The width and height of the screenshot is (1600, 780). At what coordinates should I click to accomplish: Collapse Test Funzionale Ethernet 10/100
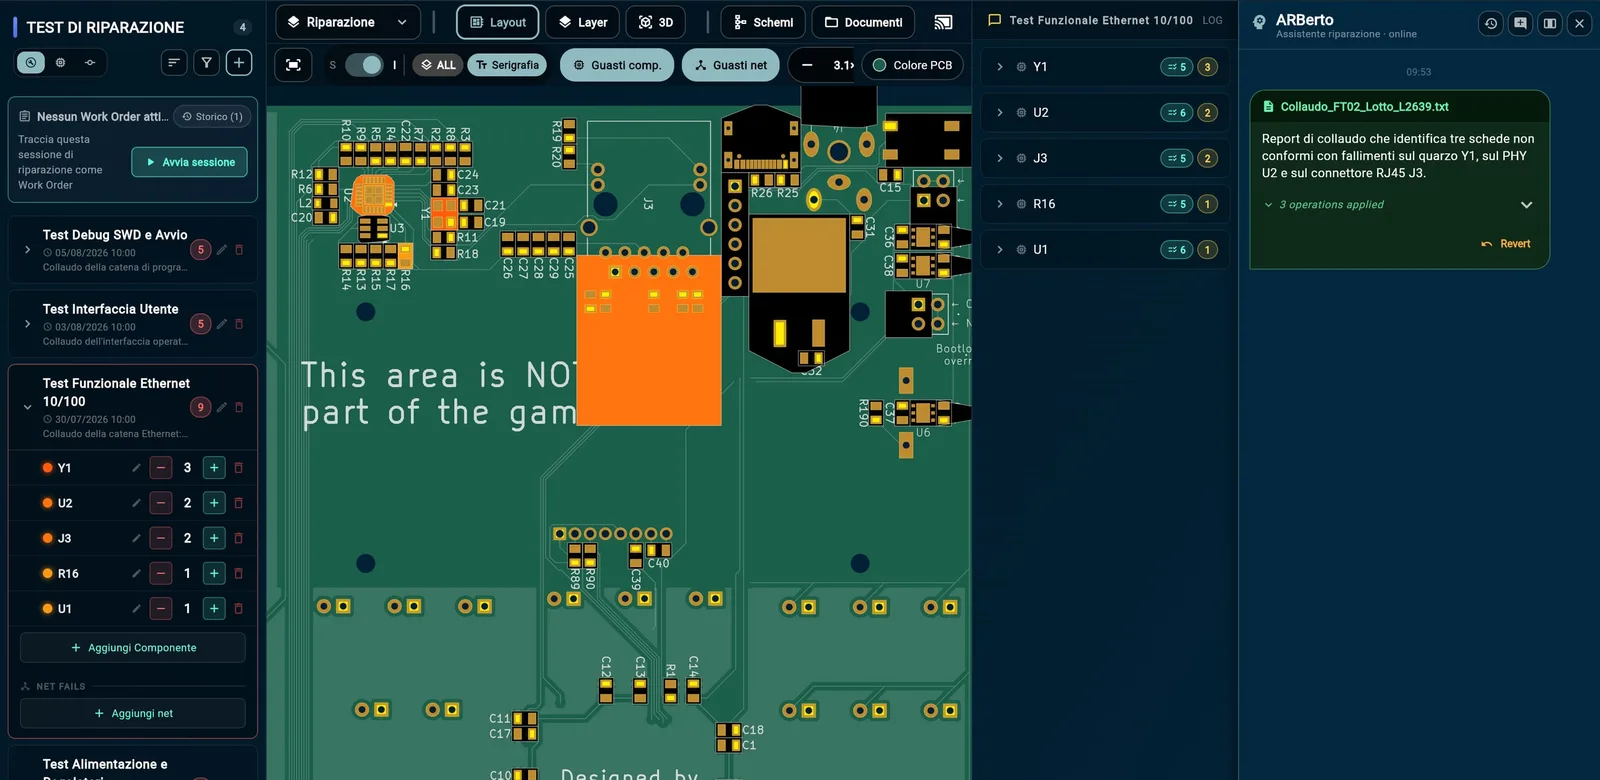(27, 407)
